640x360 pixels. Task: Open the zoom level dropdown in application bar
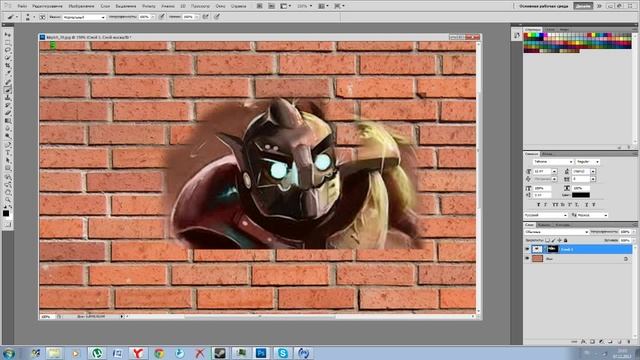click(304, 6)
